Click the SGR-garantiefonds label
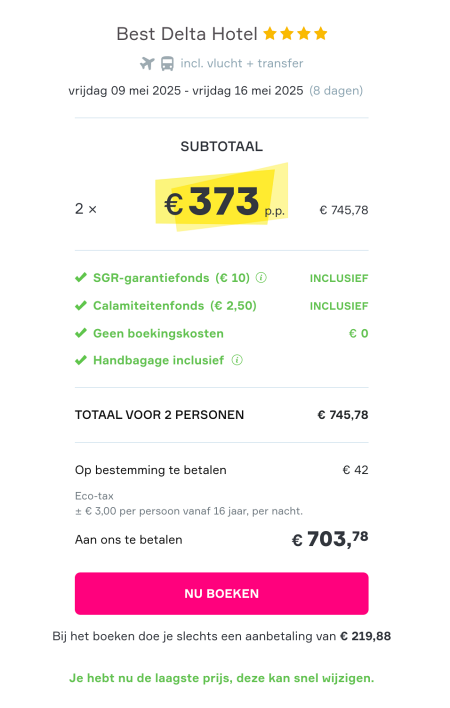450x708 pixels. pyautogui.click(x=172, y=278)
